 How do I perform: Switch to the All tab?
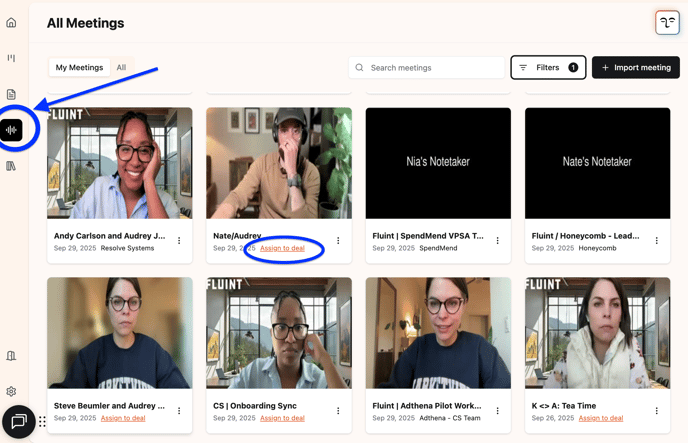(121, 68)
